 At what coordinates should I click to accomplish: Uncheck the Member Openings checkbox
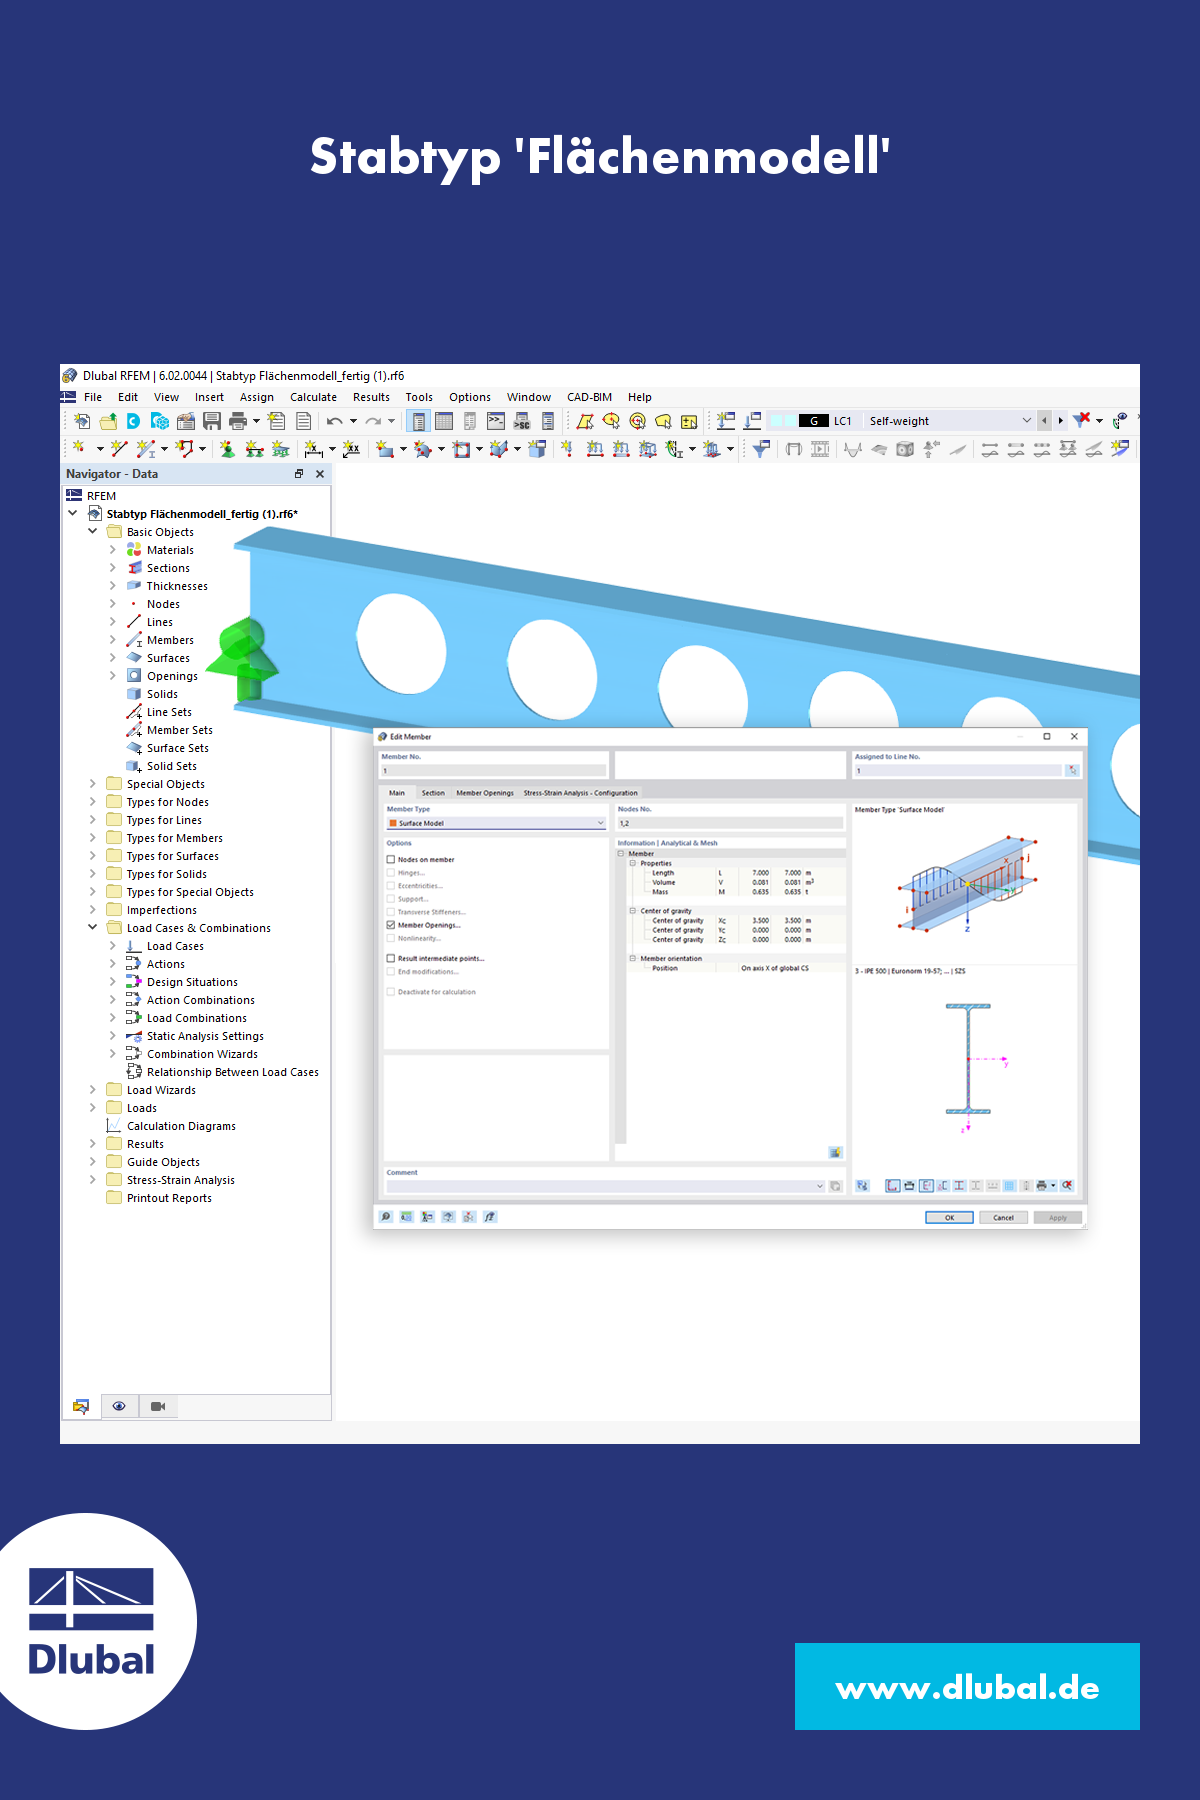pos(391,925)
